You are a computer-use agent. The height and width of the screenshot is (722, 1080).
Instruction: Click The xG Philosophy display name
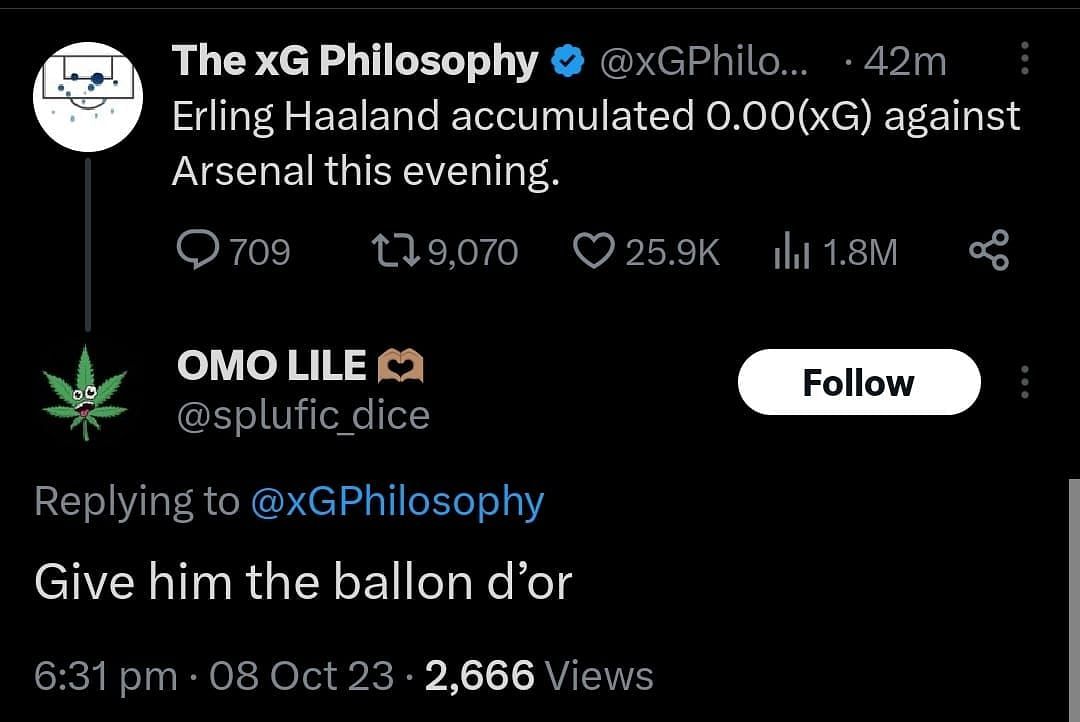[355, 62]
